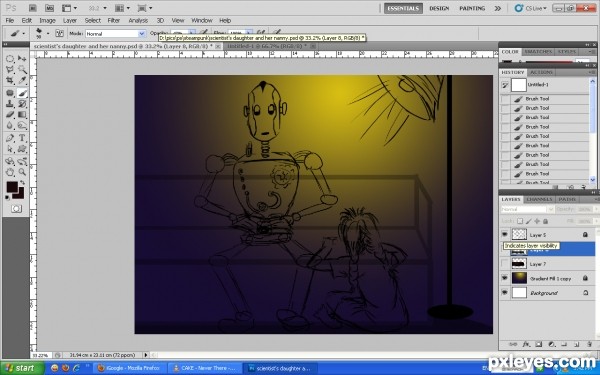Select the Brush tool in the toolbox

(22, 93)
